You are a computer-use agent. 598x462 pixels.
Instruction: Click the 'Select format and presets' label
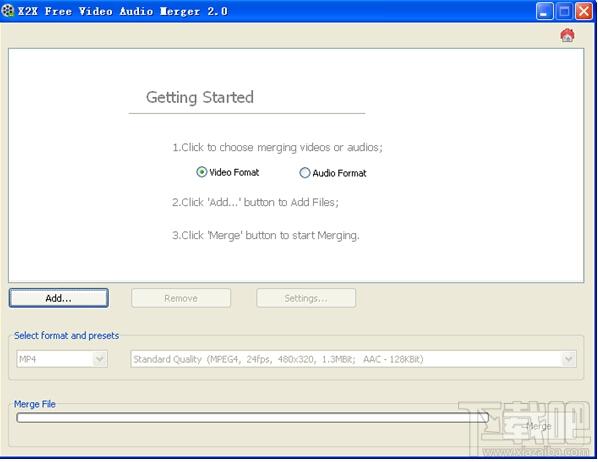pos(66,335)
